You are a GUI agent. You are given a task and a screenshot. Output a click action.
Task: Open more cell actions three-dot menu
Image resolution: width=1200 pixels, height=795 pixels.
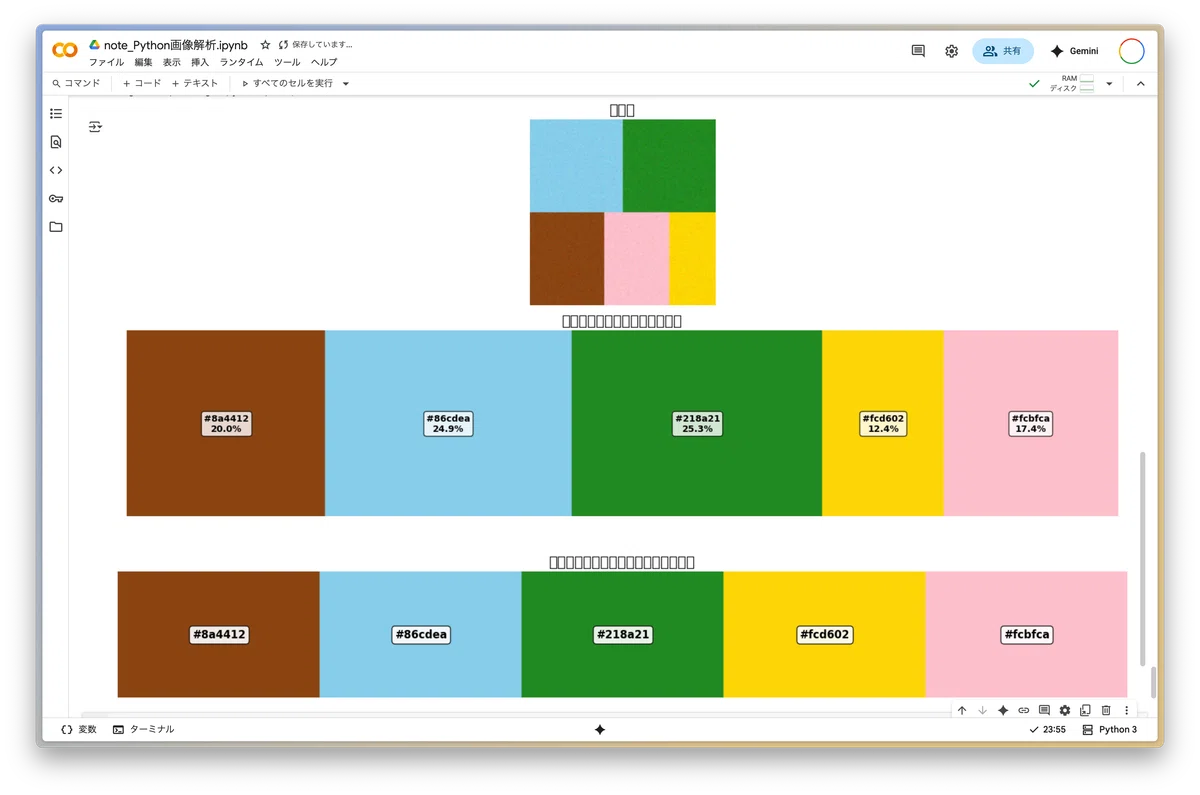1127,710
